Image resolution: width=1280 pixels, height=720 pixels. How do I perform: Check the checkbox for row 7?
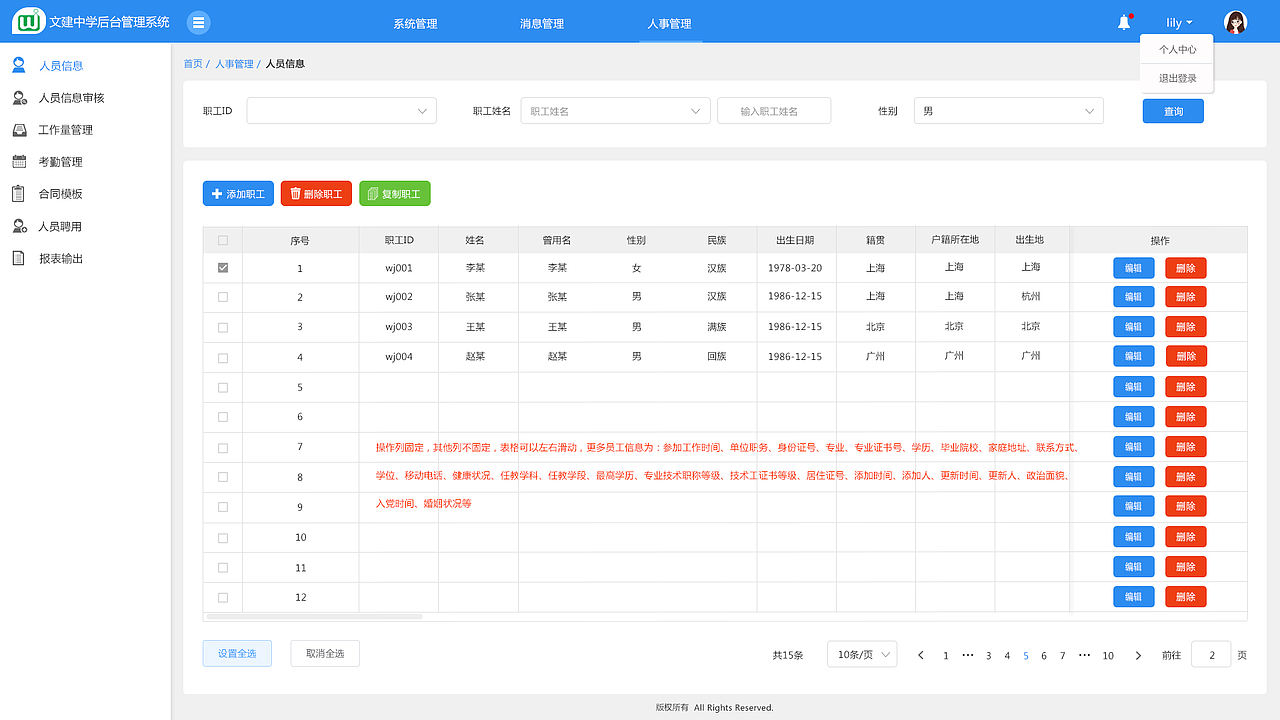(x=223, y=448)
